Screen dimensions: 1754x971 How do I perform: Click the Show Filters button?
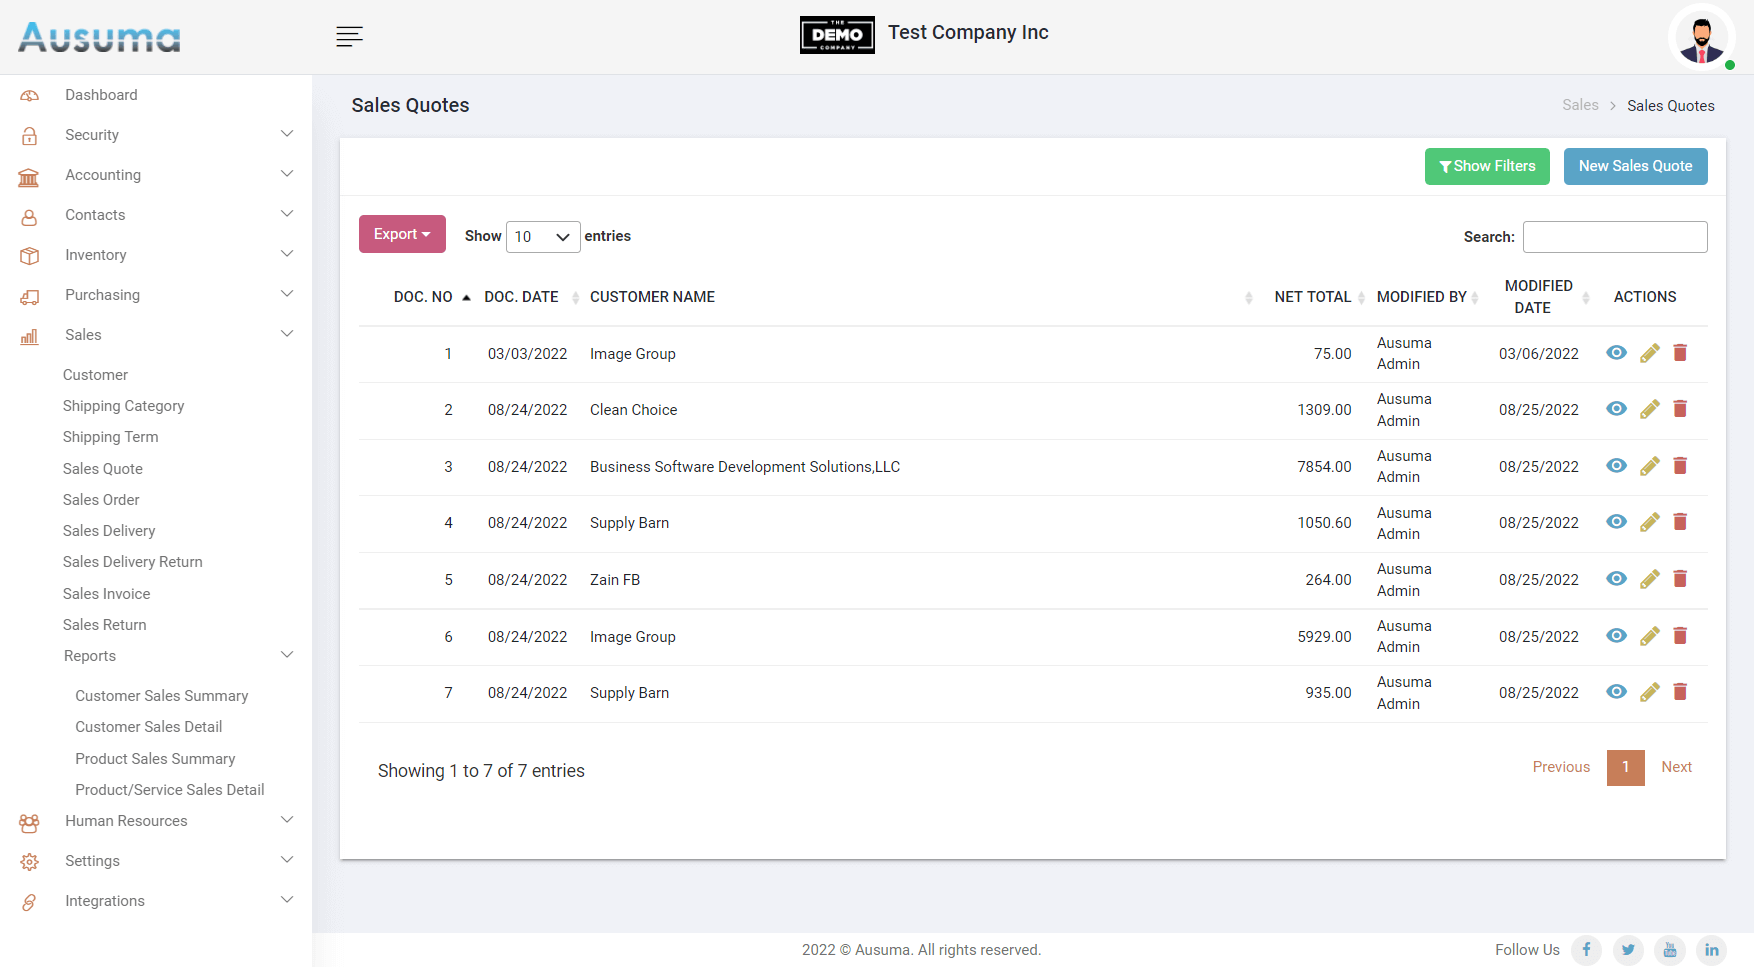click(1486, 166)
